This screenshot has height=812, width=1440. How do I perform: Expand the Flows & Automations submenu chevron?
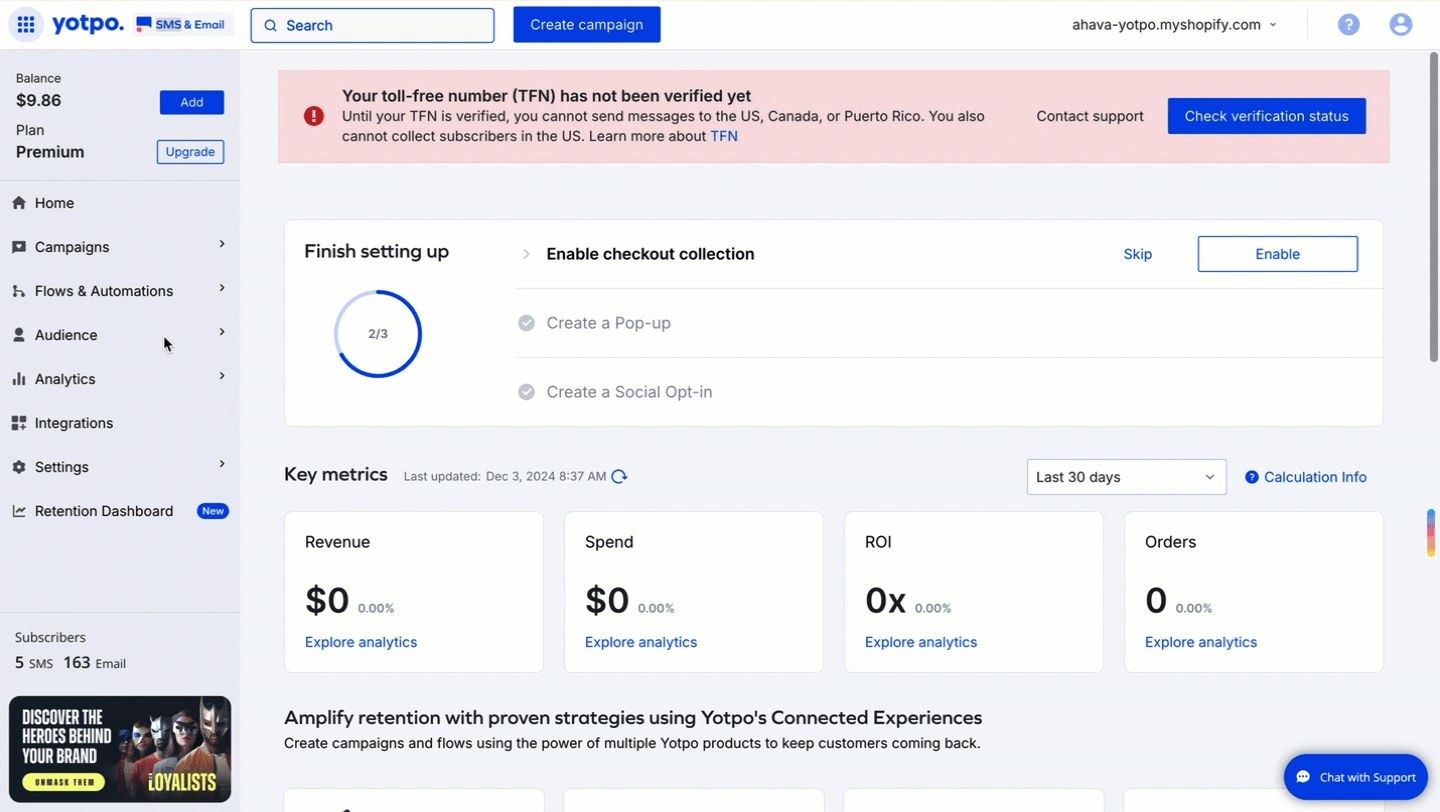(222, 288)
